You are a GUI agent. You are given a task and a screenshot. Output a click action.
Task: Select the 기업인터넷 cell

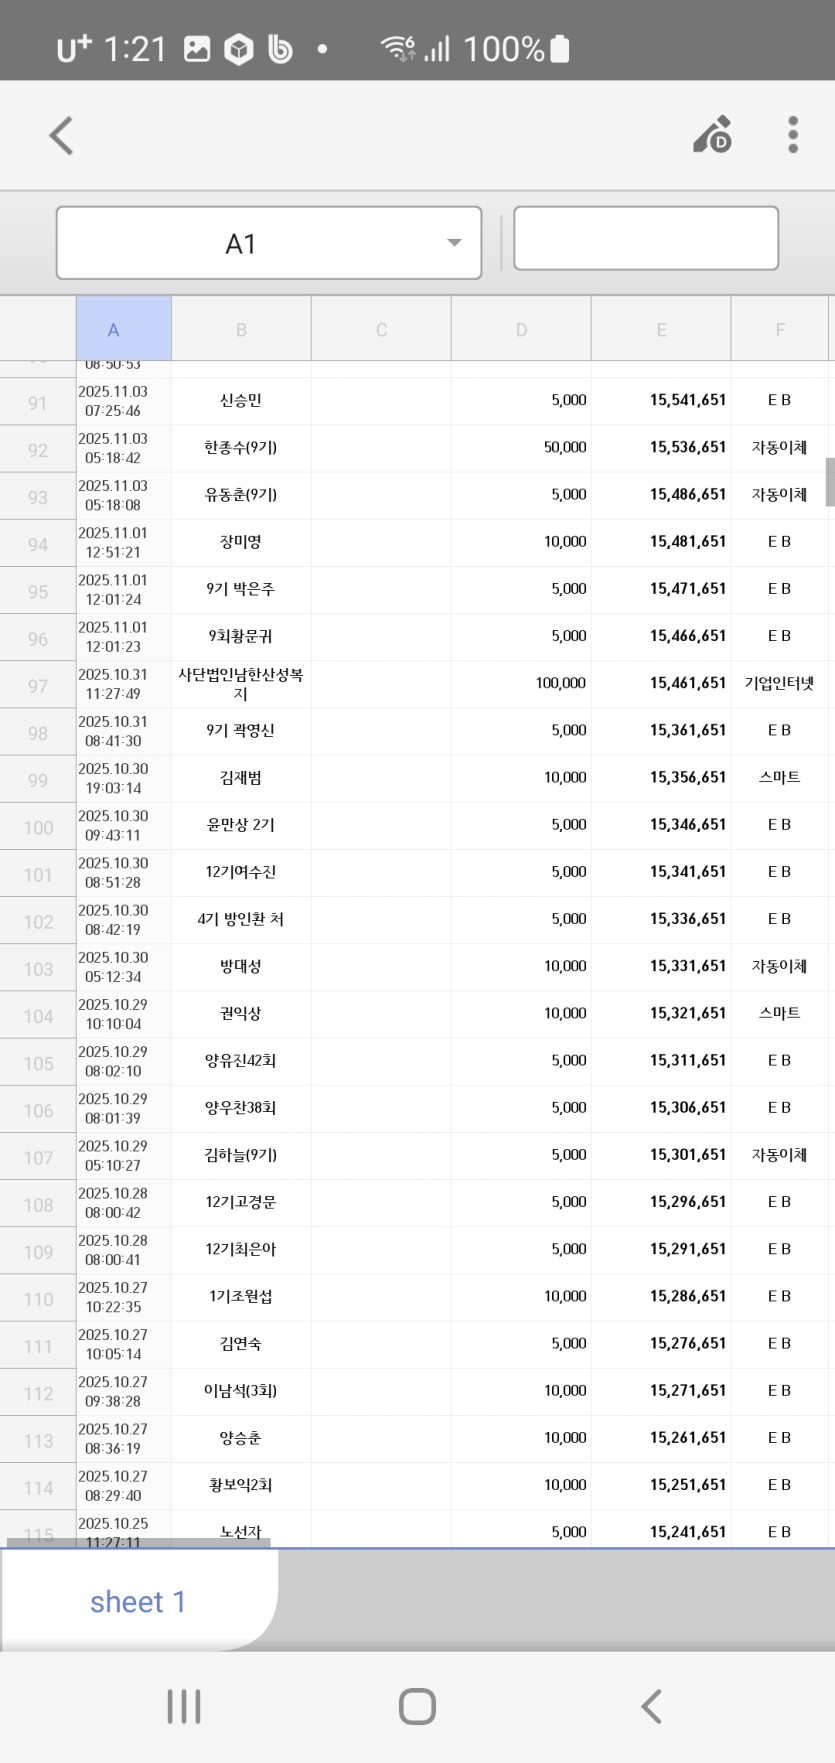coord(779,684)
